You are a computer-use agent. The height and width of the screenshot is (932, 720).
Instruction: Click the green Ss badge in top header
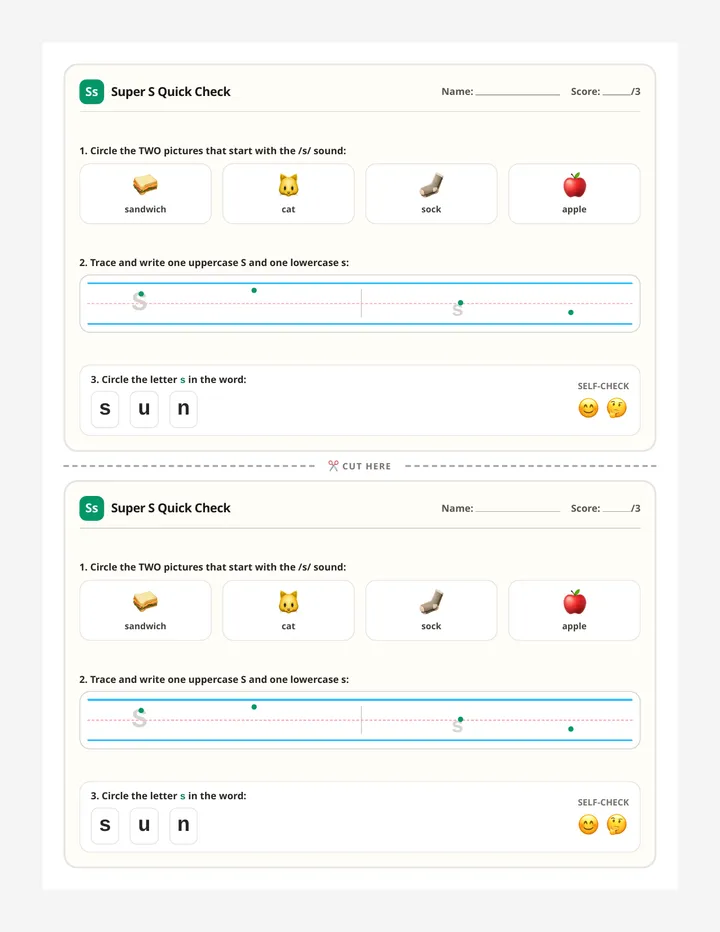(92, 92)
